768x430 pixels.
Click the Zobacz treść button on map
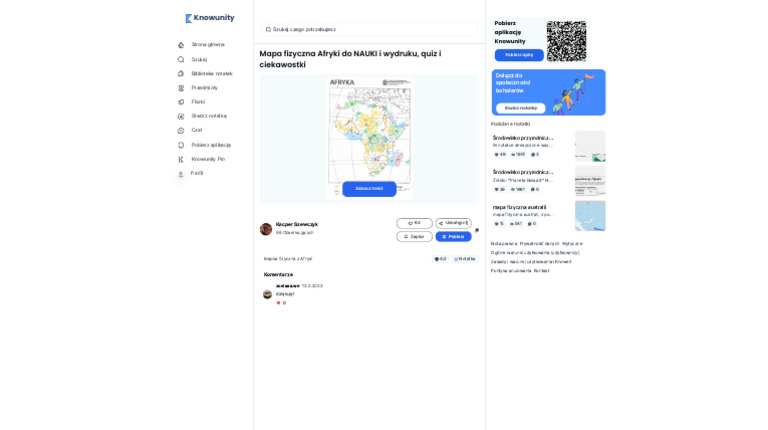click(x=369, y=189)
